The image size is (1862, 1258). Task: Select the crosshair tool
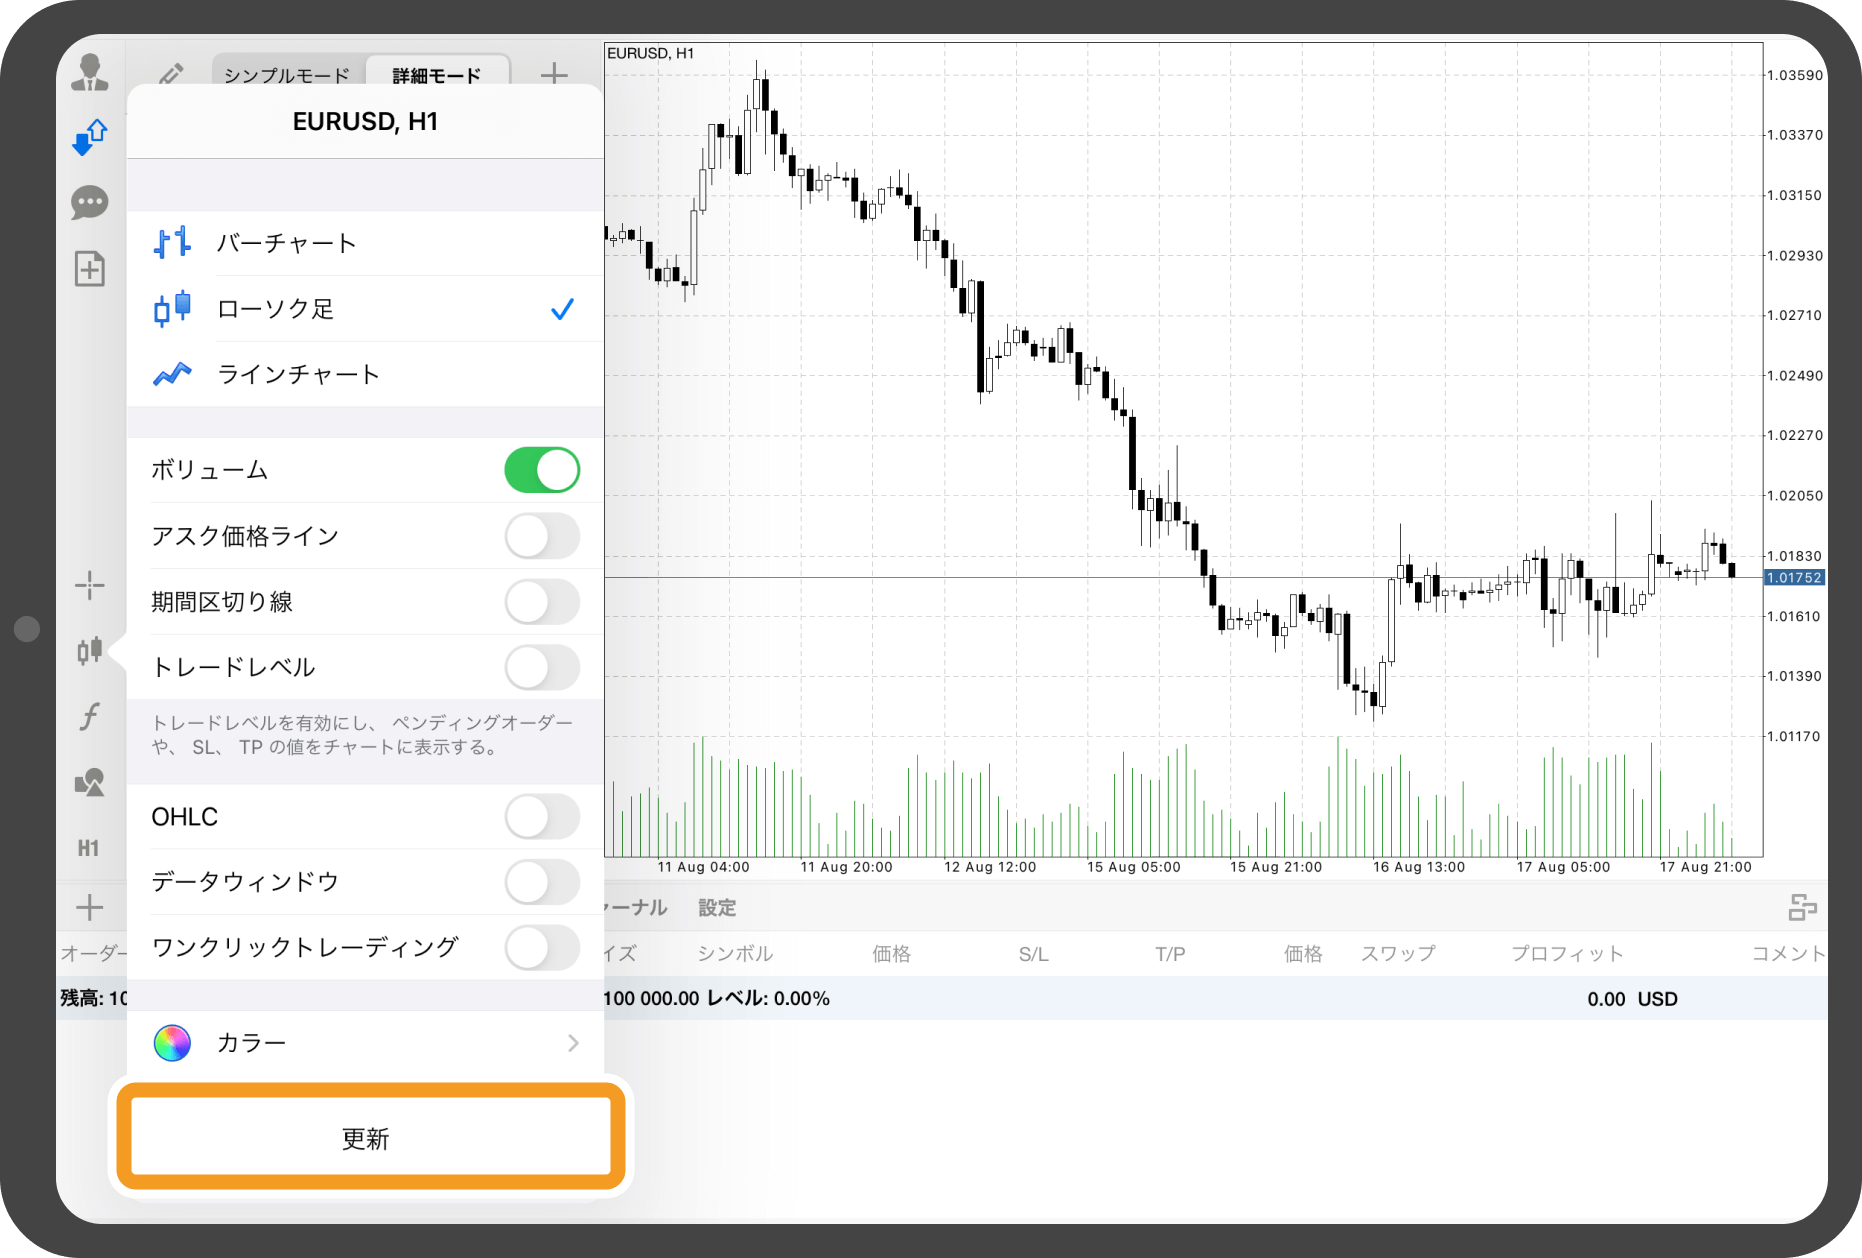coord(90,585)
